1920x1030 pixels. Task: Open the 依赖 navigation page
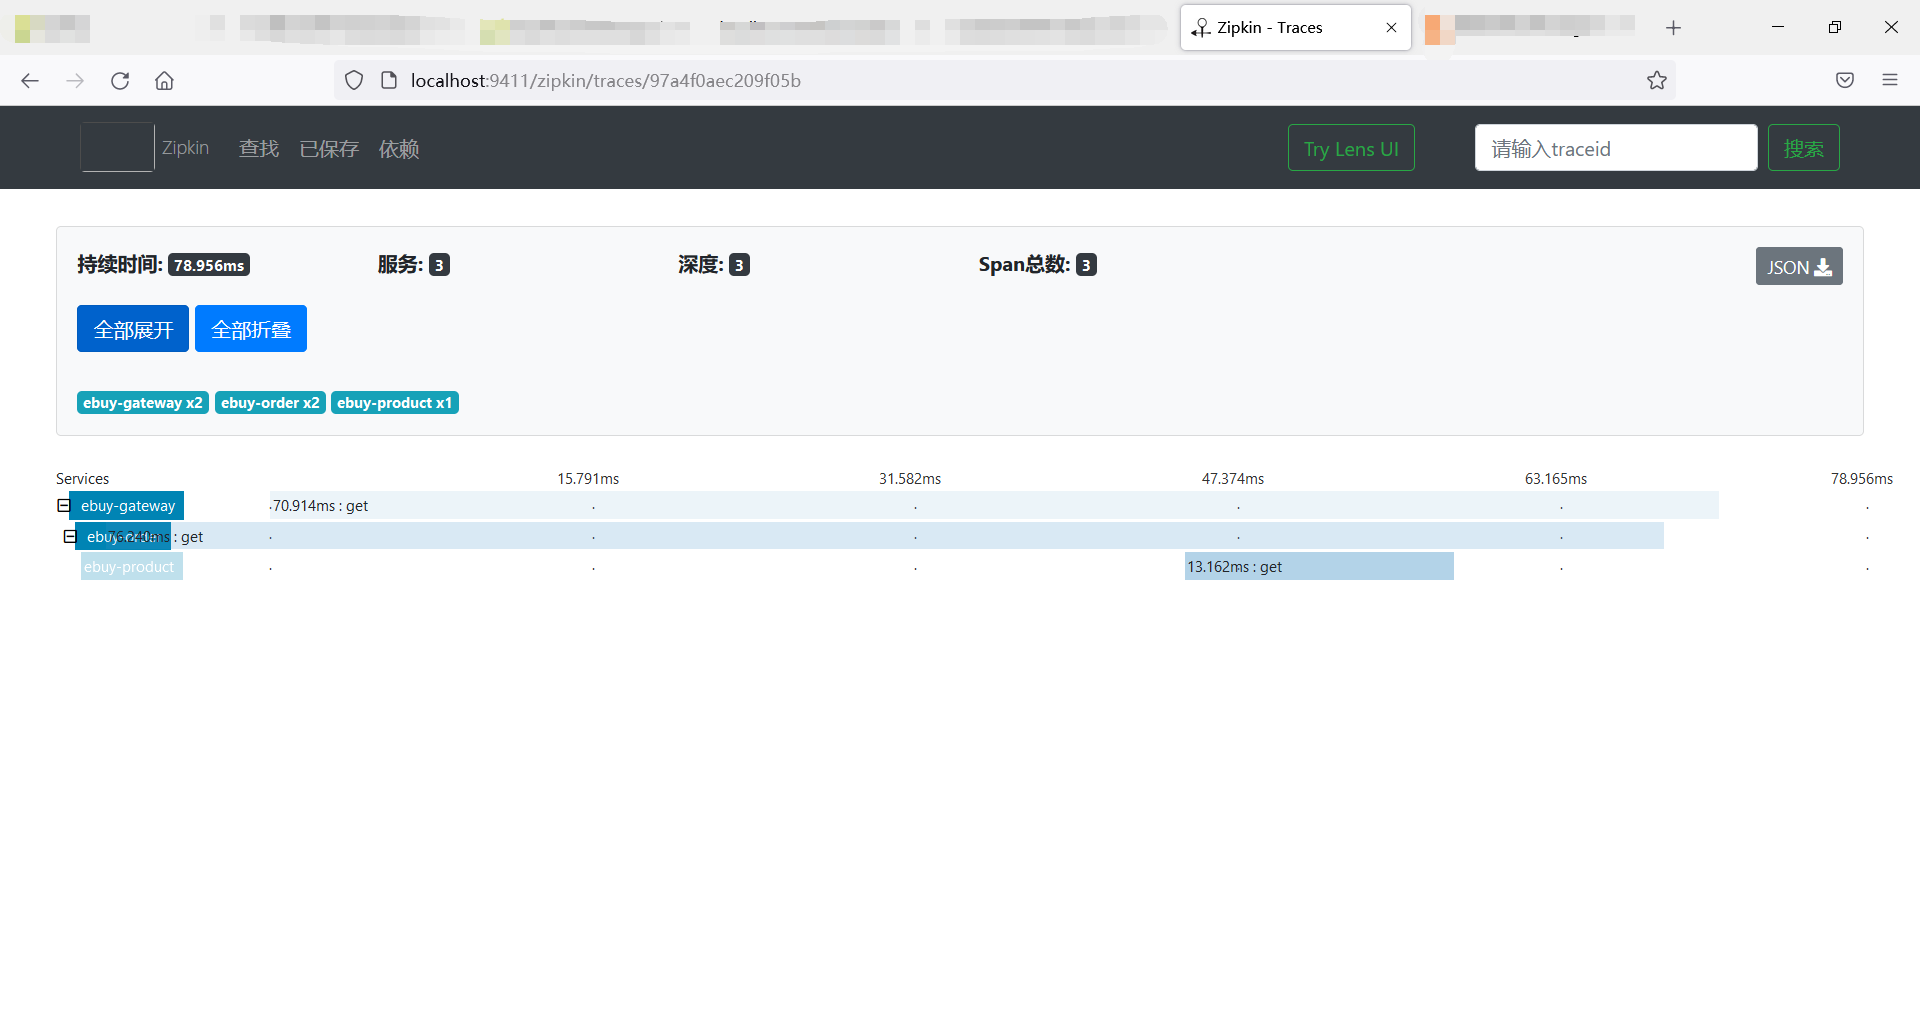399,149
